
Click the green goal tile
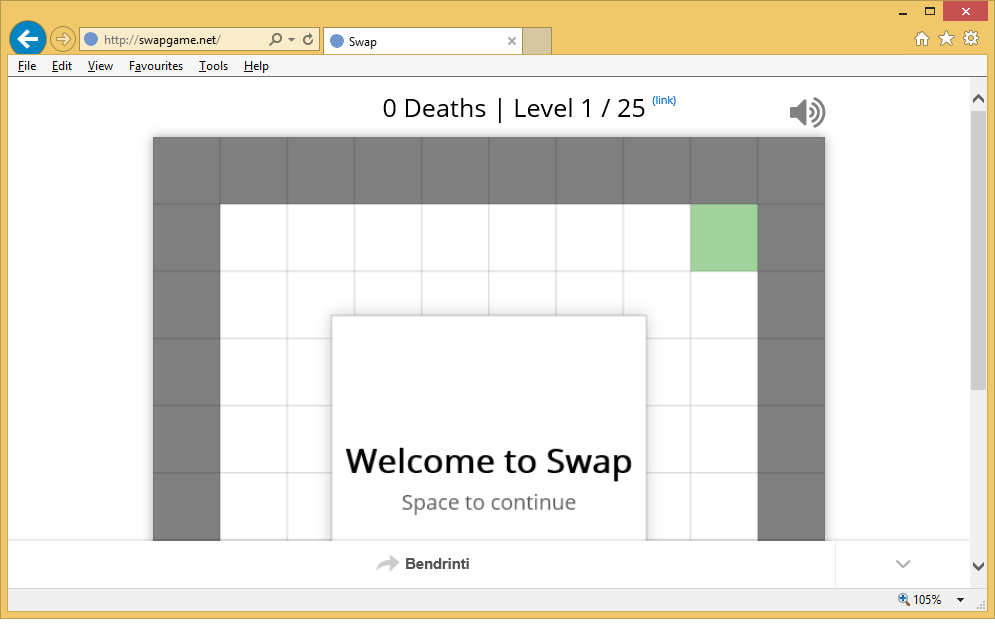(724, 238)
